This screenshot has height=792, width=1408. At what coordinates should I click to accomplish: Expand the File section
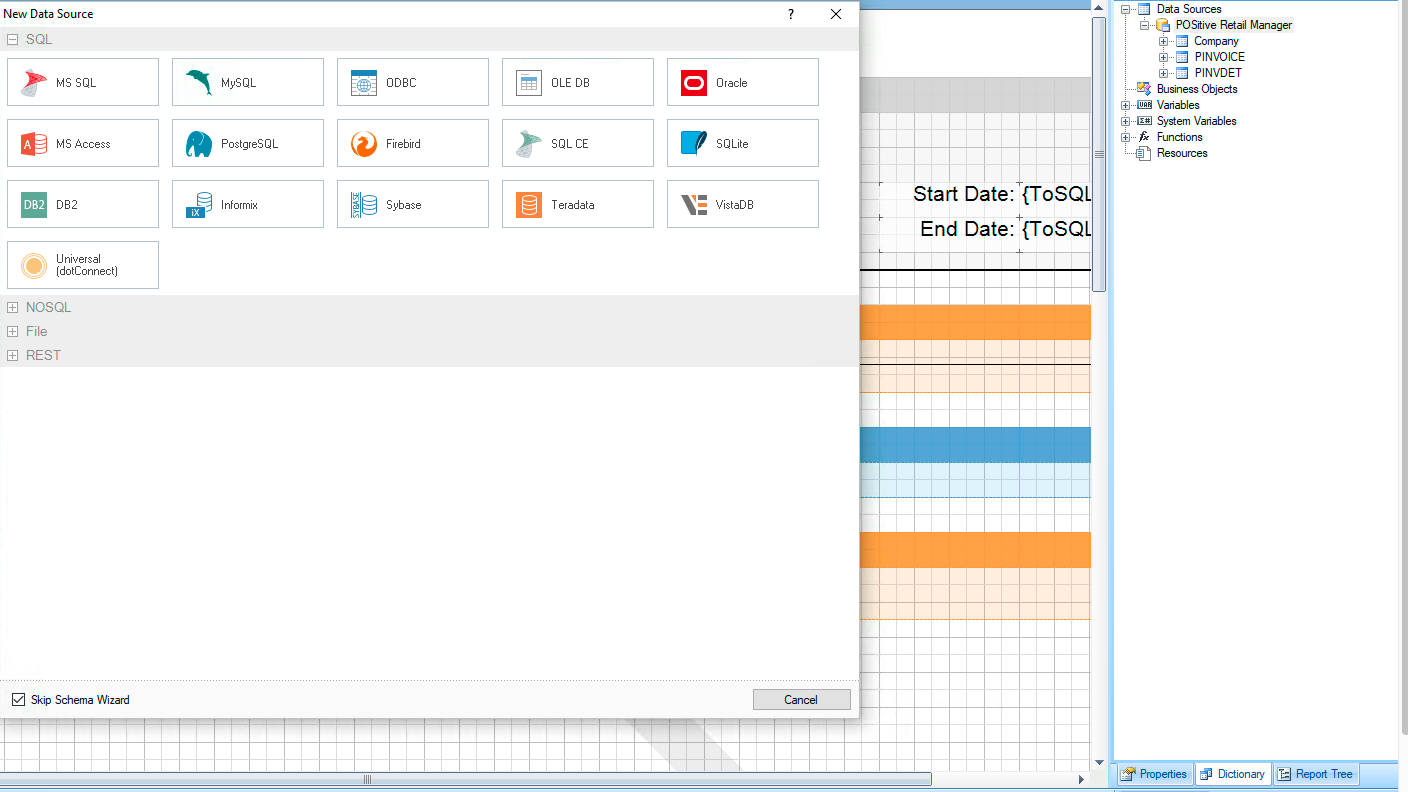point(13,331)
